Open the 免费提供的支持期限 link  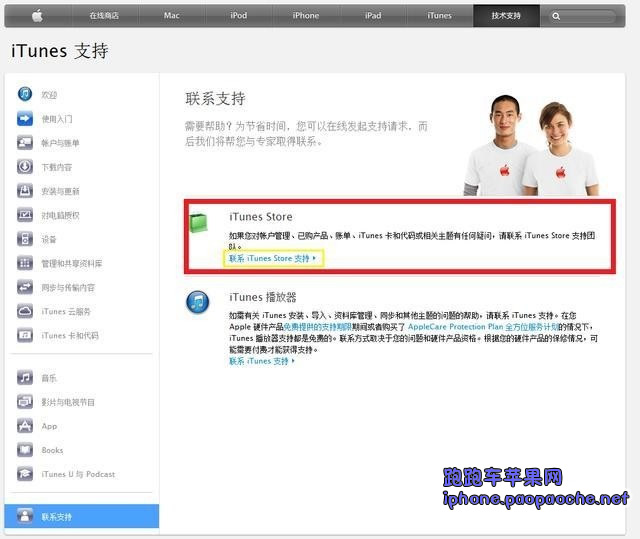318,327
